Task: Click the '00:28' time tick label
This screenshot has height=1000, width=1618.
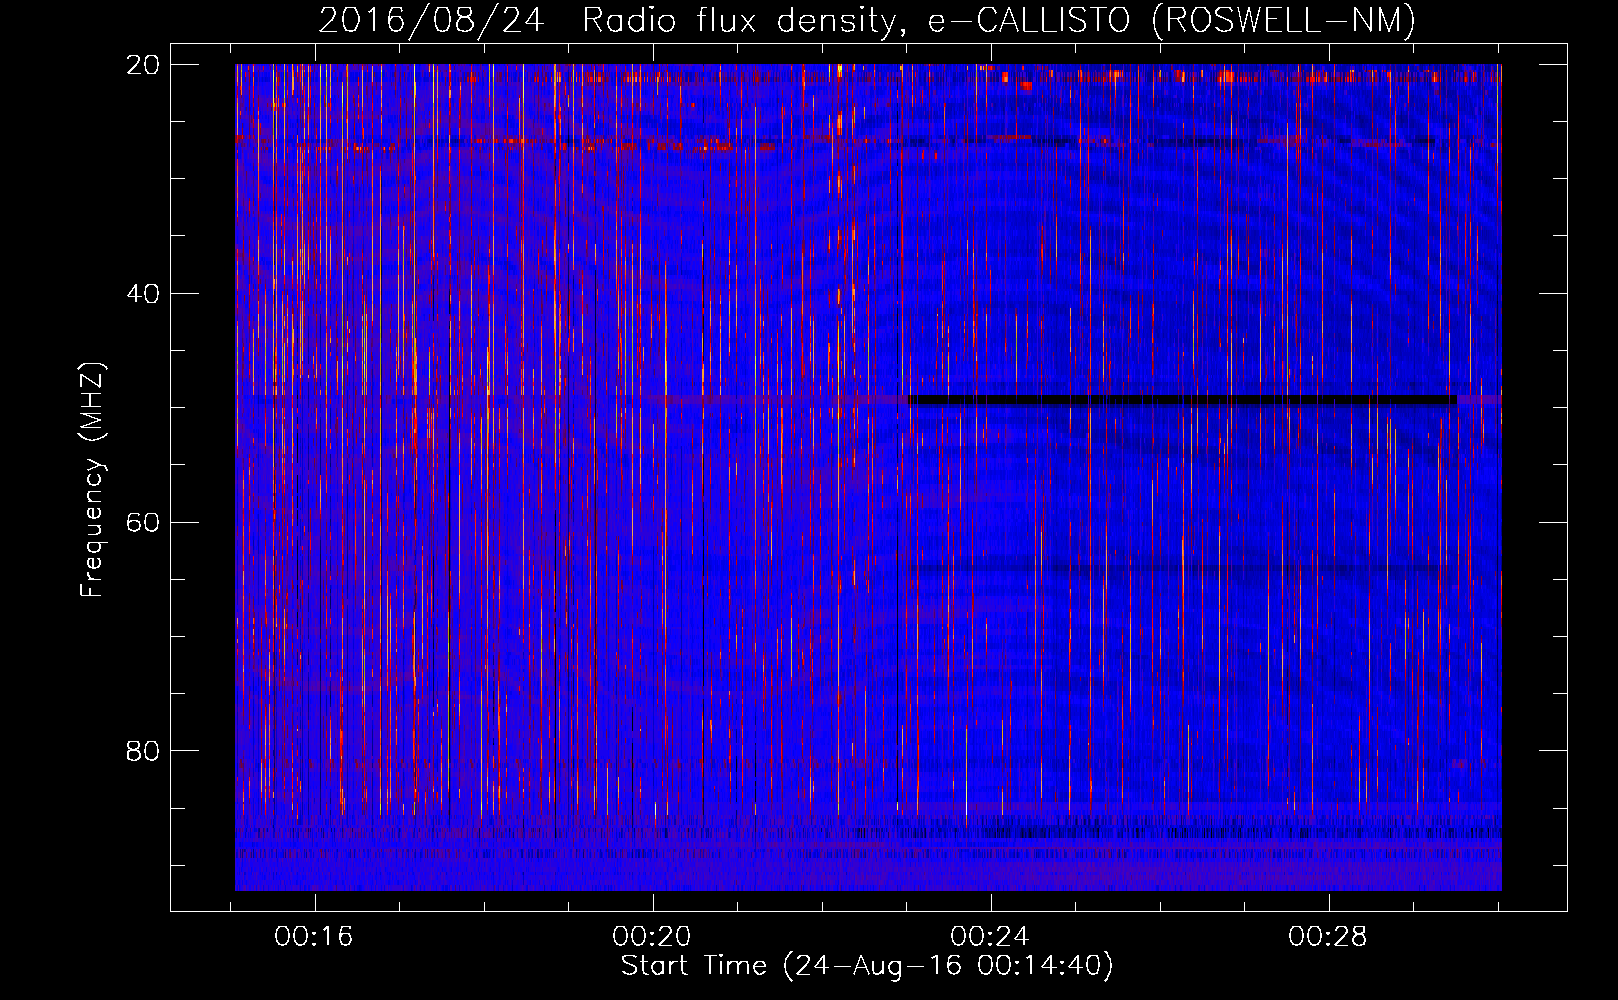Action: (x=1327, y=936)
